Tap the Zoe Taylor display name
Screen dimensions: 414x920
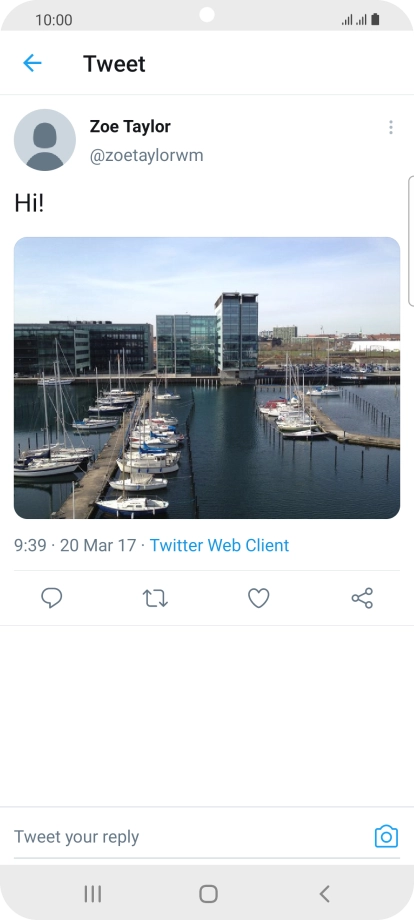[130, 126]
